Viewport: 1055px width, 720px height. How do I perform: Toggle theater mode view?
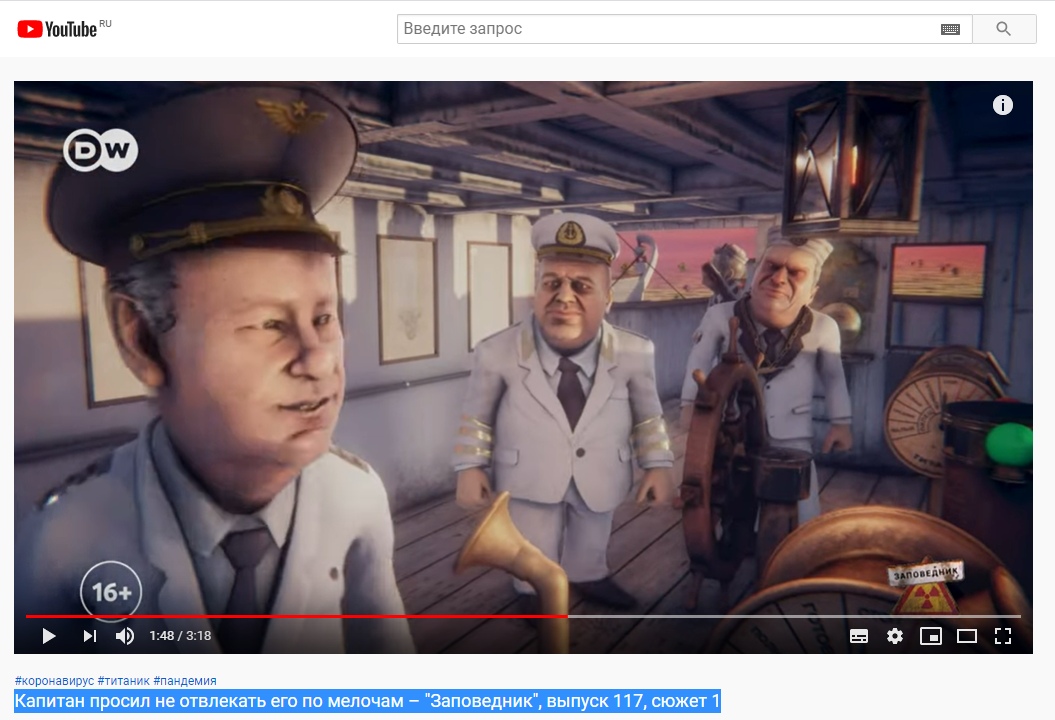coord(967,636)
